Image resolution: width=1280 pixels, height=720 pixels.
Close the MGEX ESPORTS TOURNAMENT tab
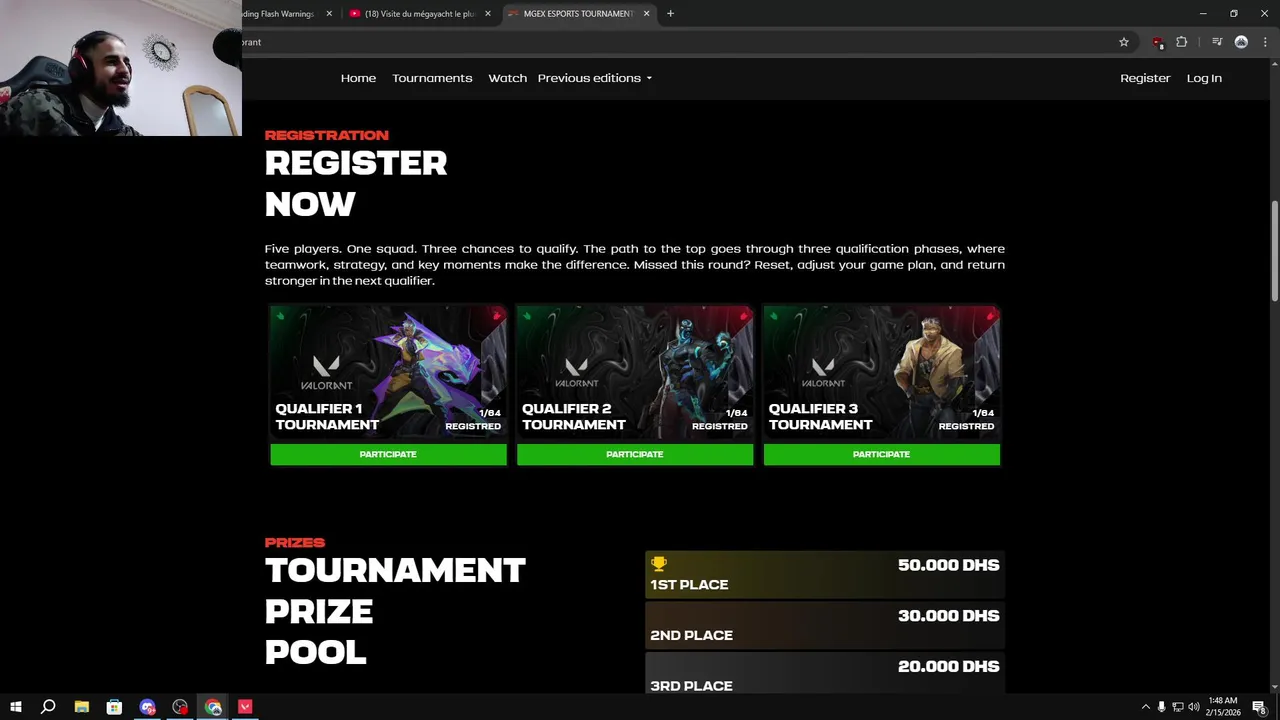(x=646, y=14)
